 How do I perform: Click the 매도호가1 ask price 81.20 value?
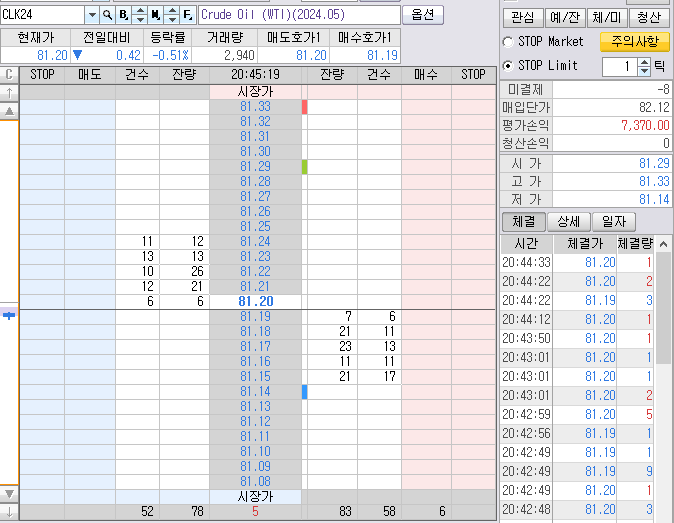(x=294, y=55)
